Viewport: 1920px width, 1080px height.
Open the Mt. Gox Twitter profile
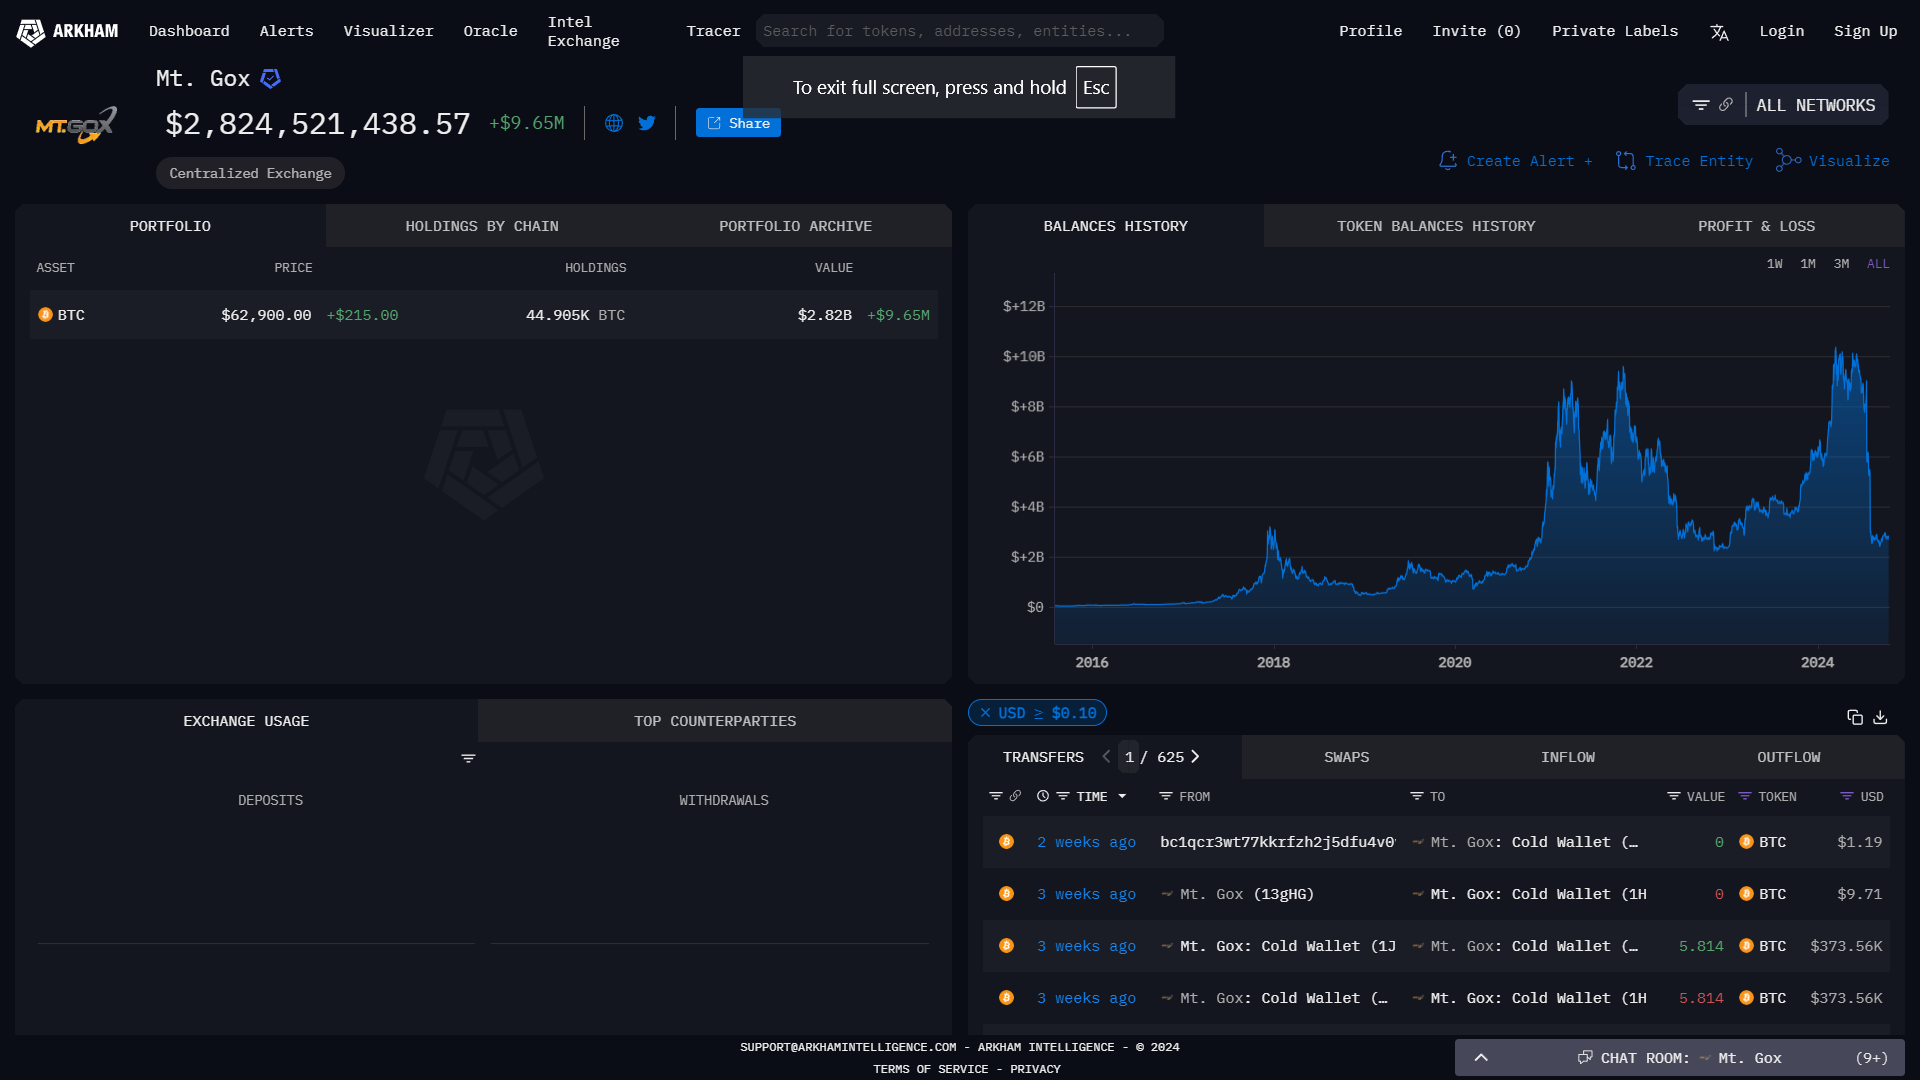tap(647, 123)
